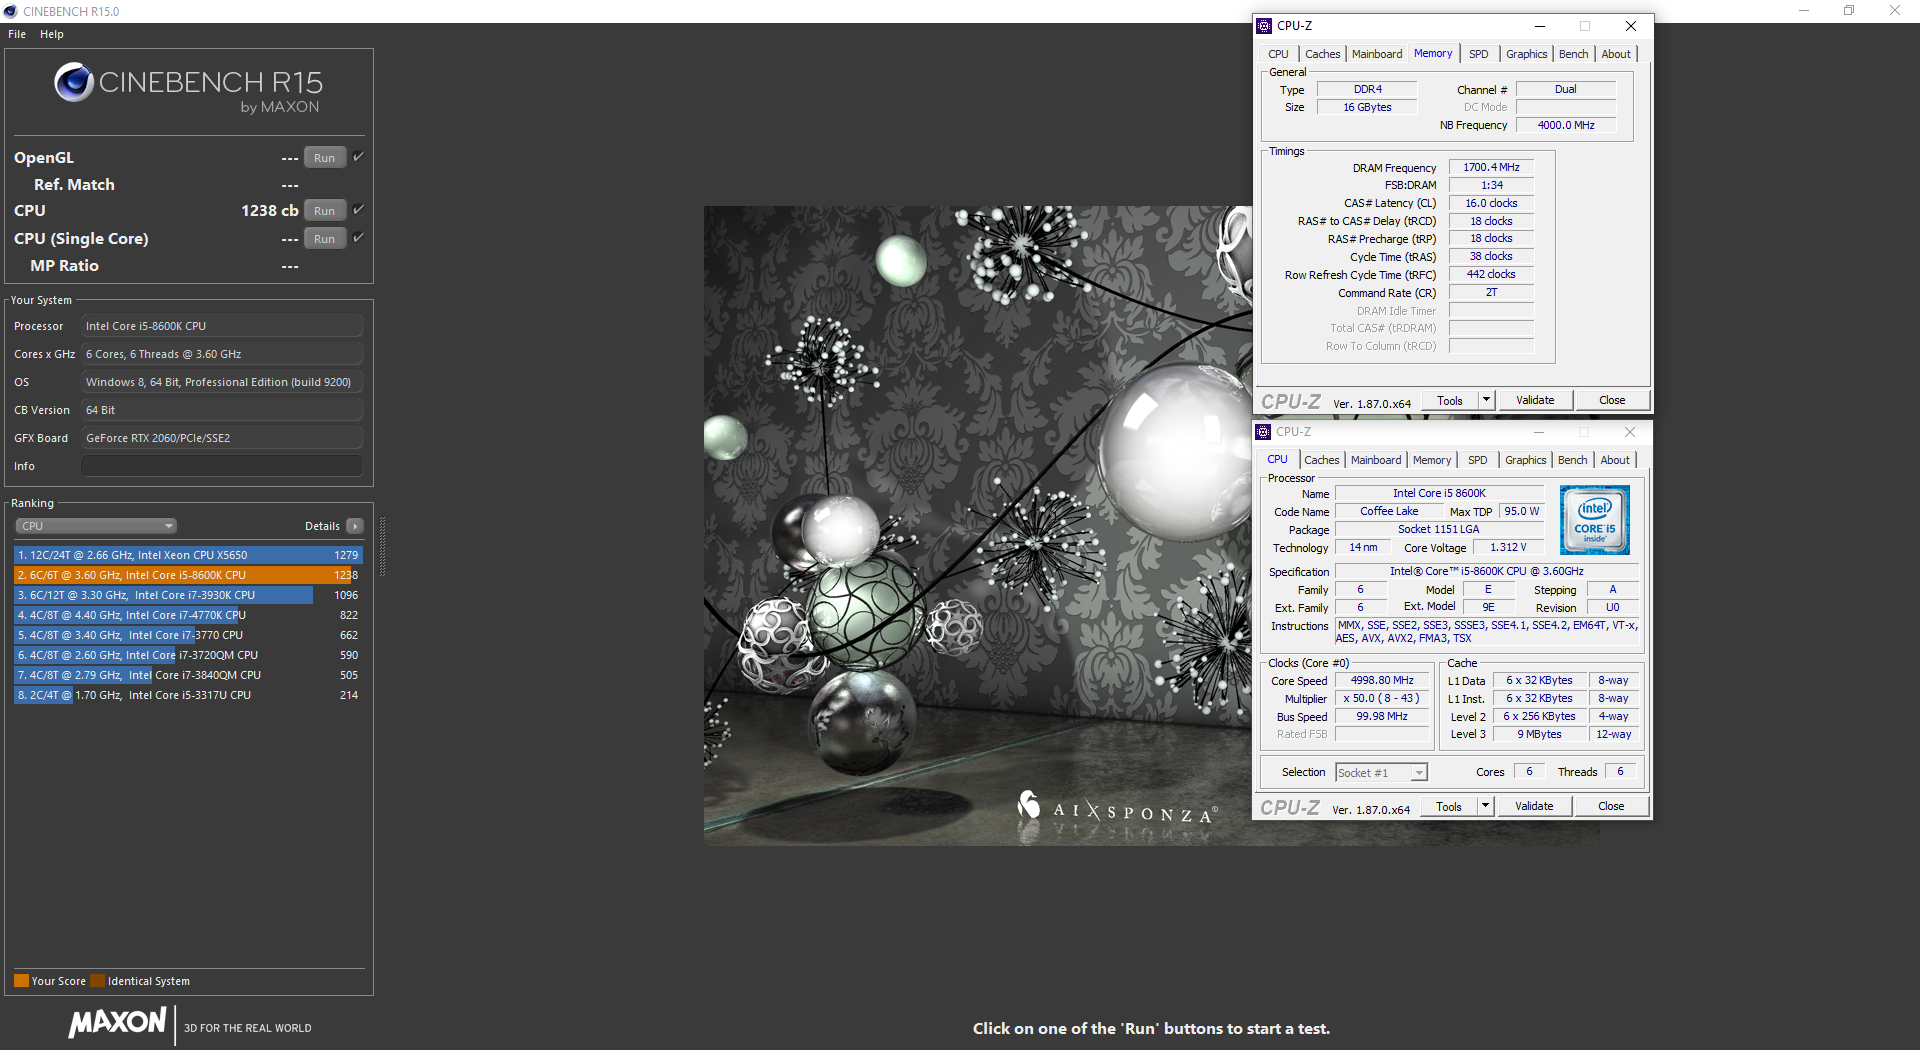
Task: Minimize the Cinebench main window
Action: click(x=1804, y=11)
